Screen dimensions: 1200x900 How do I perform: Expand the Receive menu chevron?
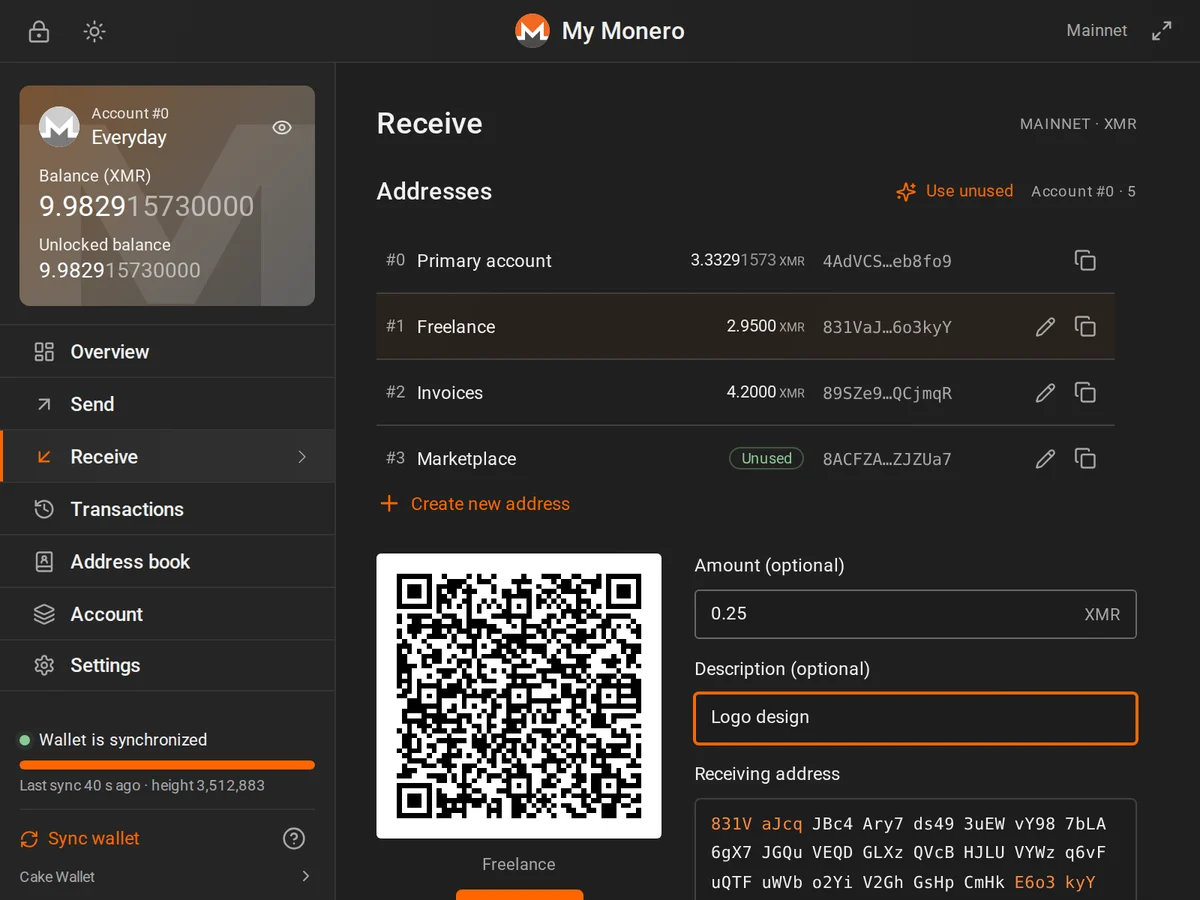coord(302,457)
